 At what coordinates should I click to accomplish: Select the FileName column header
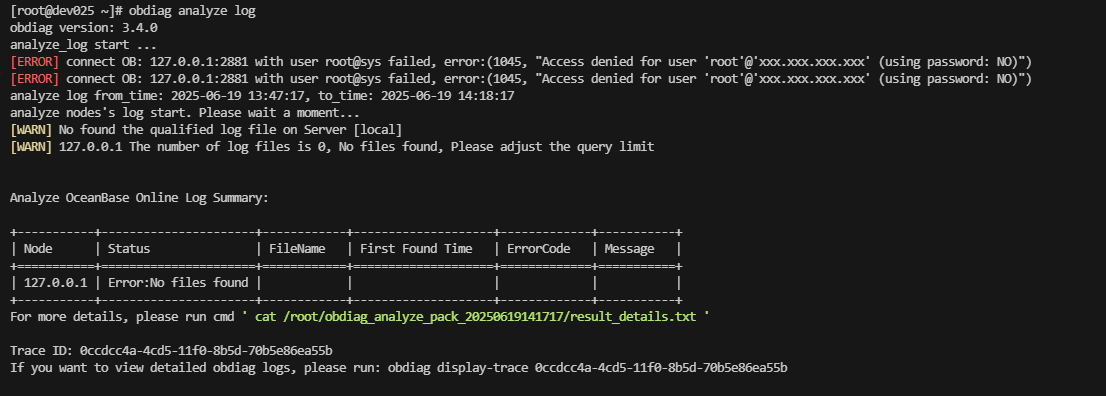(297, 248)
